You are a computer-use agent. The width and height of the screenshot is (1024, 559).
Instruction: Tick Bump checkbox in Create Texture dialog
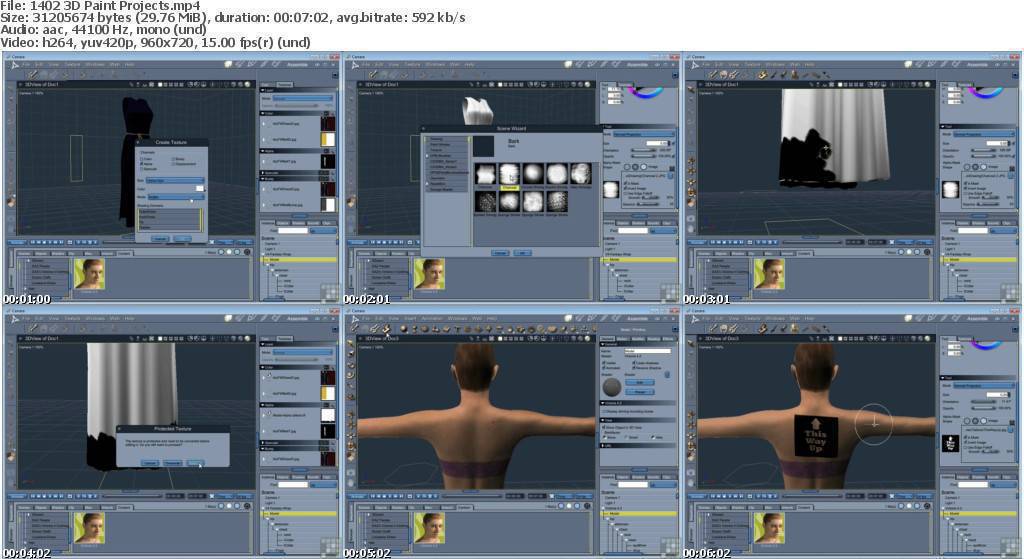pos(173,159)
